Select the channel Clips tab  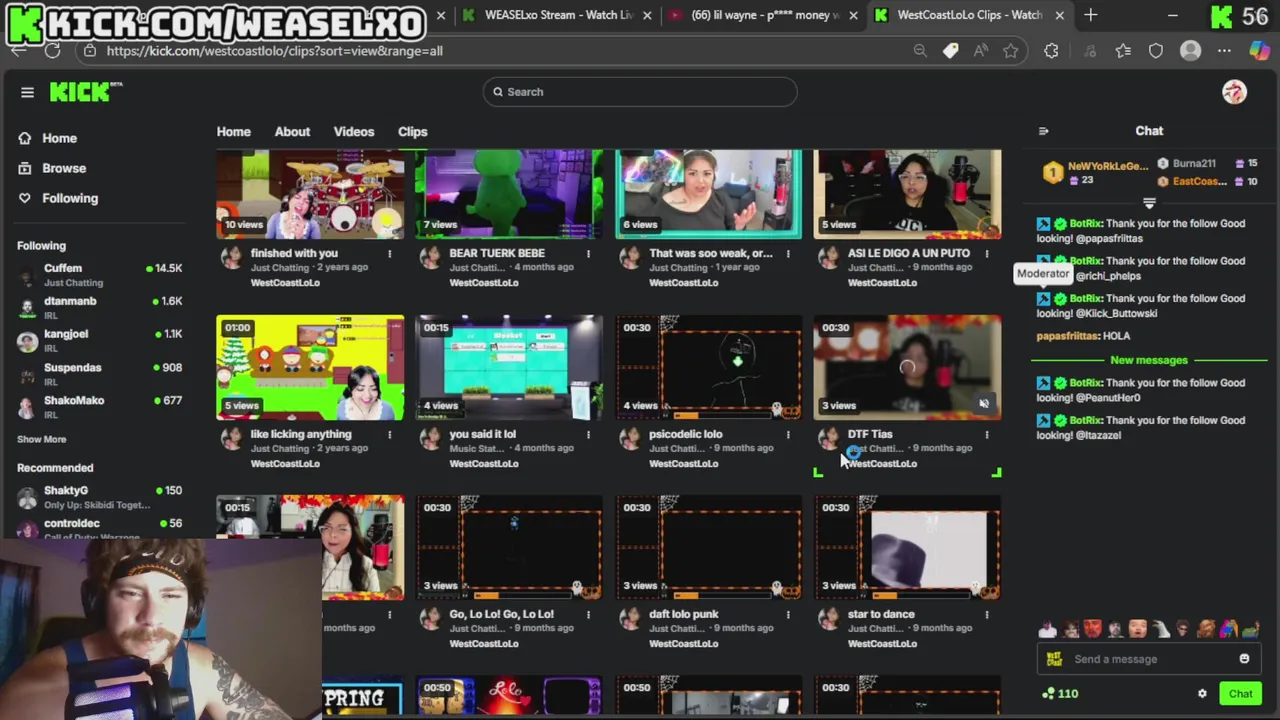tap(412, 132)
